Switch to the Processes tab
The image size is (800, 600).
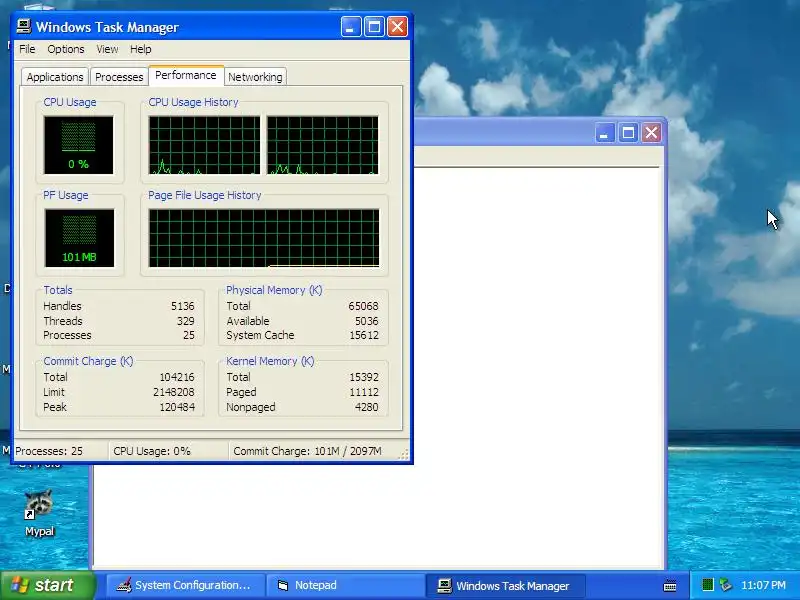(x=119, y=77)
